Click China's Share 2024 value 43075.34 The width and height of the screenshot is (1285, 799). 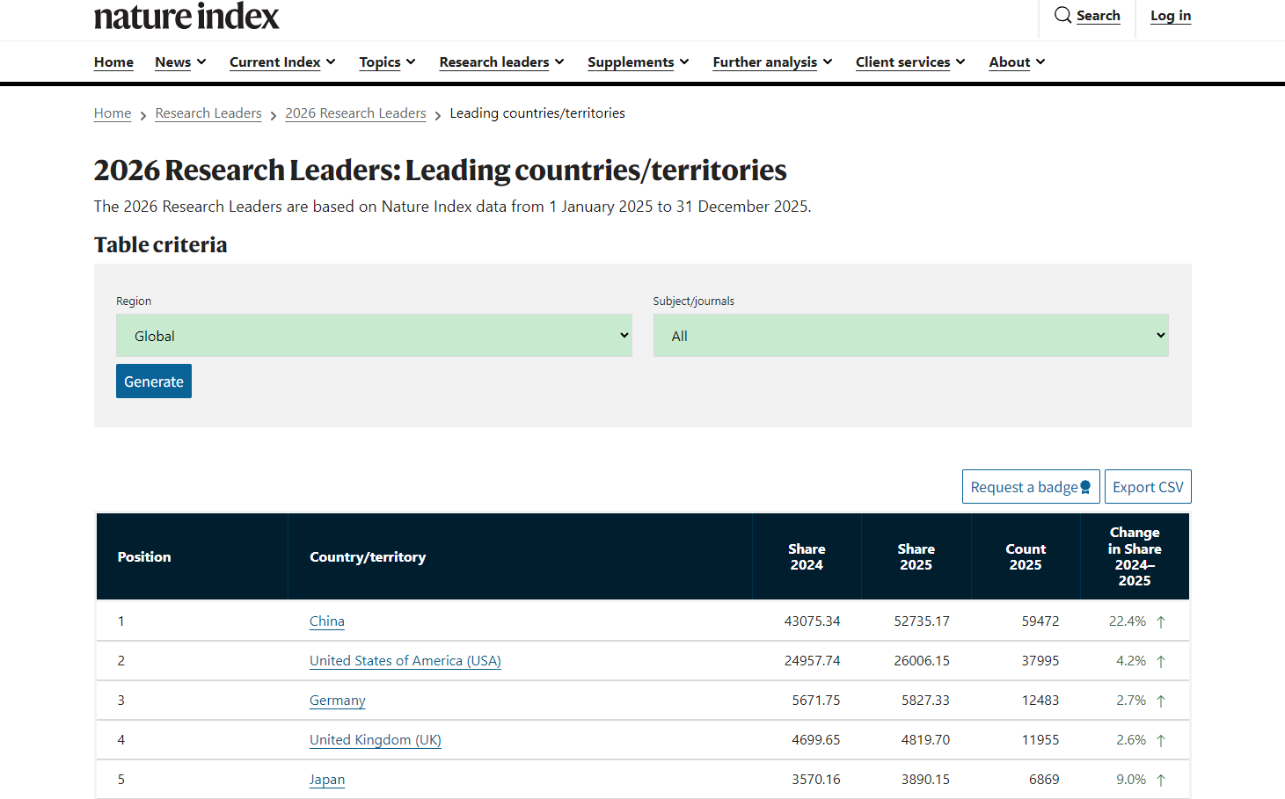click(x=812, y=622)
